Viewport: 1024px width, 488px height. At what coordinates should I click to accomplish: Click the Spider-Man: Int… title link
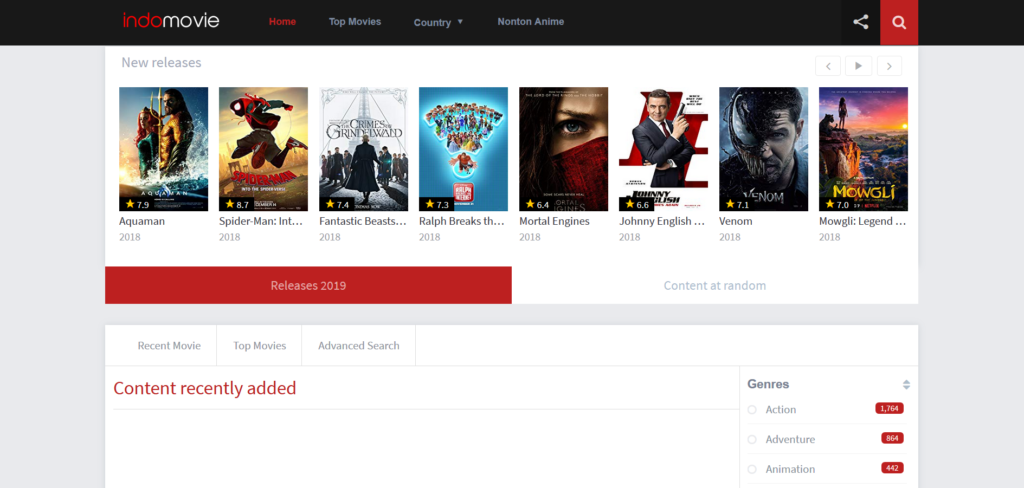coord(261,221)
